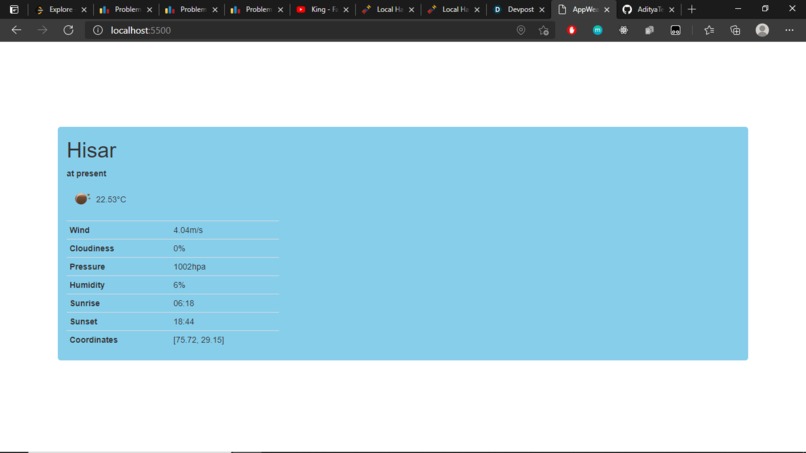This screenshot has width=806, height=453.
Task: Click the 0% cloudiness value
Action: tap(179, 248)
